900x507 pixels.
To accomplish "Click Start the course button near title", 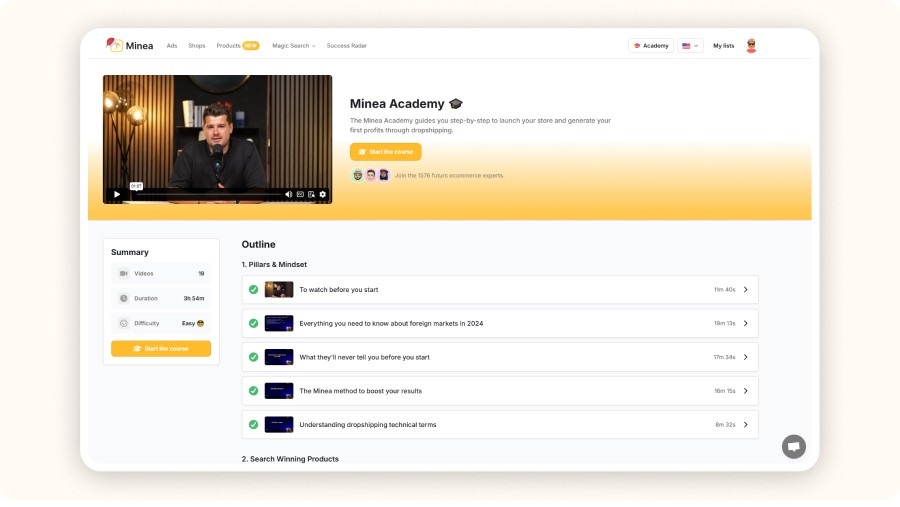I will [386, 152].
